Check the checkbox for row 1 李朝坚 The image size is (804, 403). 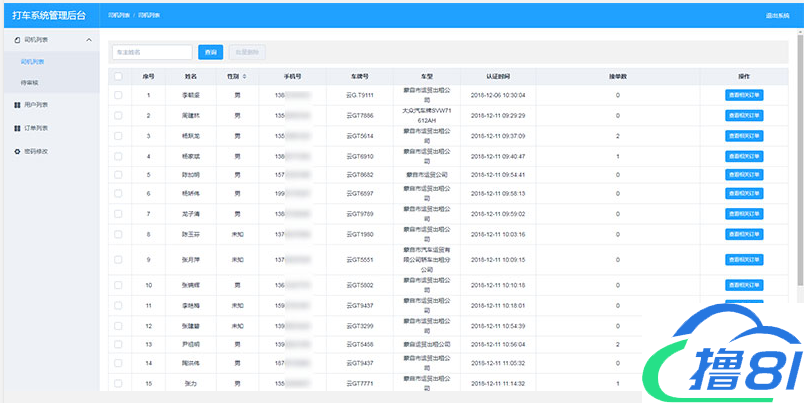click(118, 95)
